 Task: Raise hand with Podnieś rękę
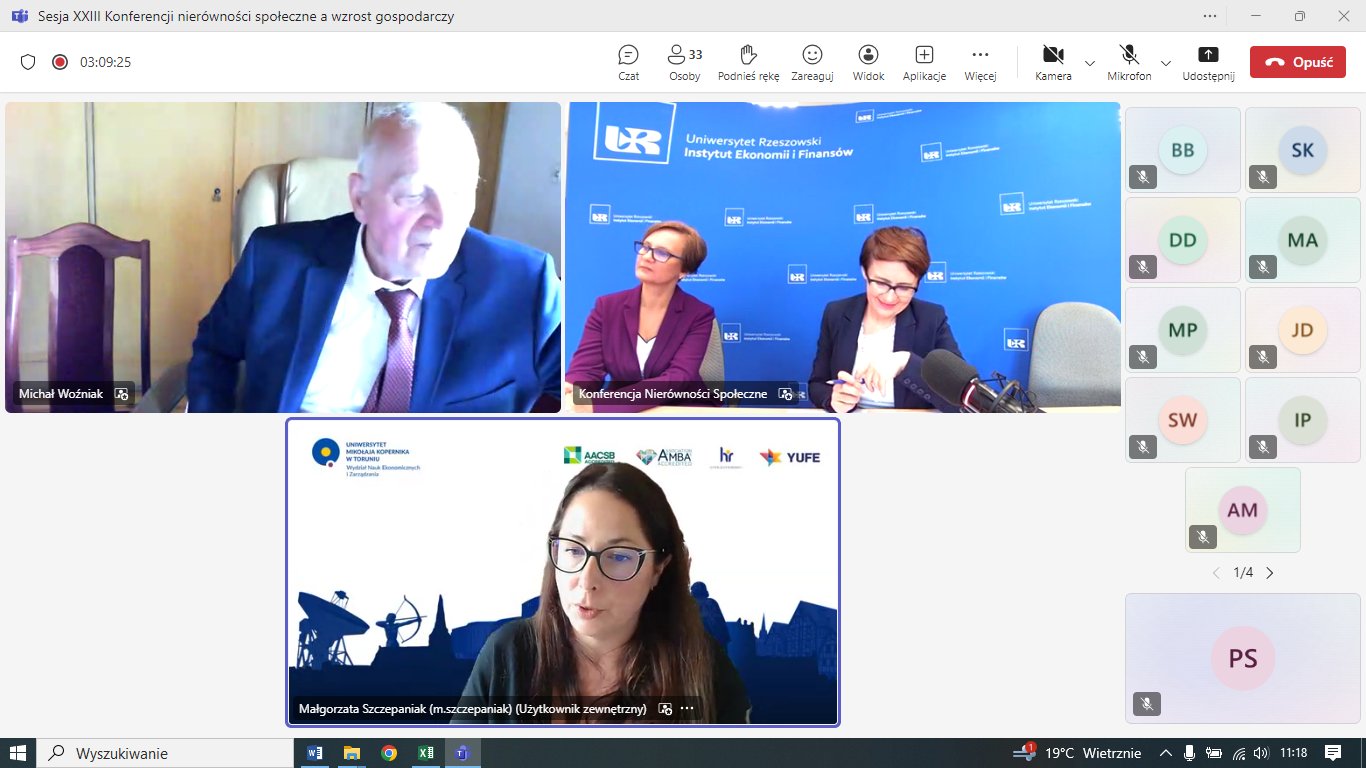point(747,62)
